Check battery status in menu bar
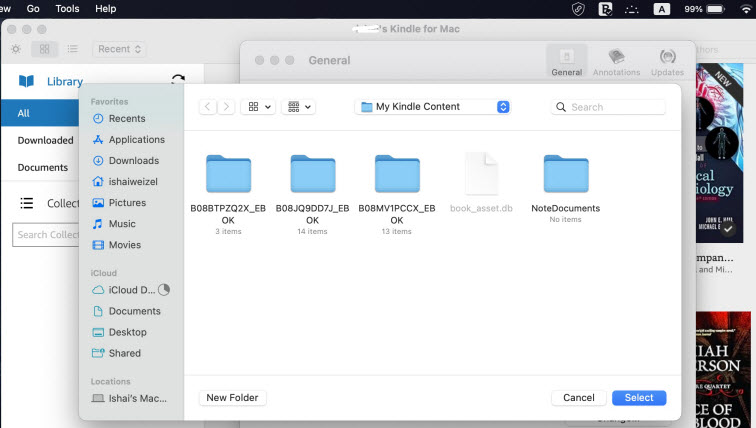Screen dimensions: 756x428 tap(704, 9)
